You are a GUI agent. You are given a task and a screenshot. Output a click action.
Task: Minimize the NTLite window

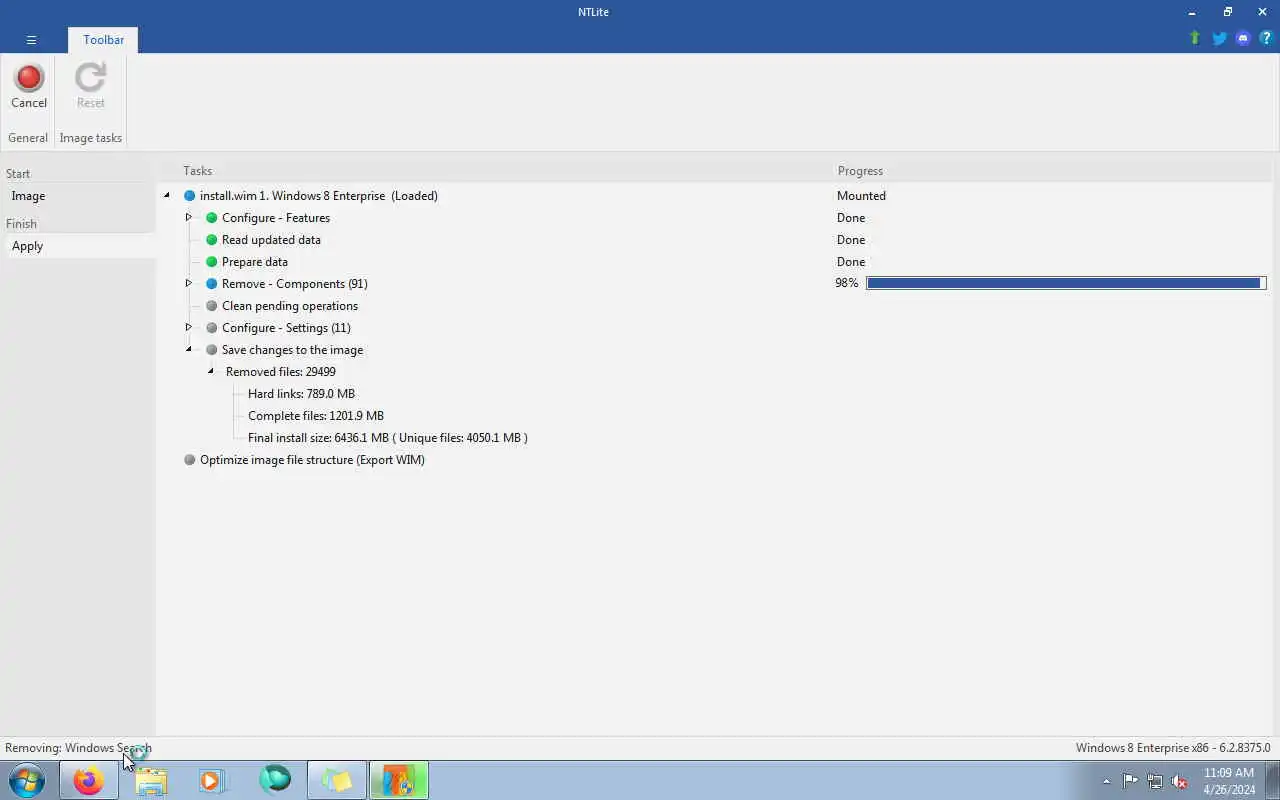coord(1192,12)
